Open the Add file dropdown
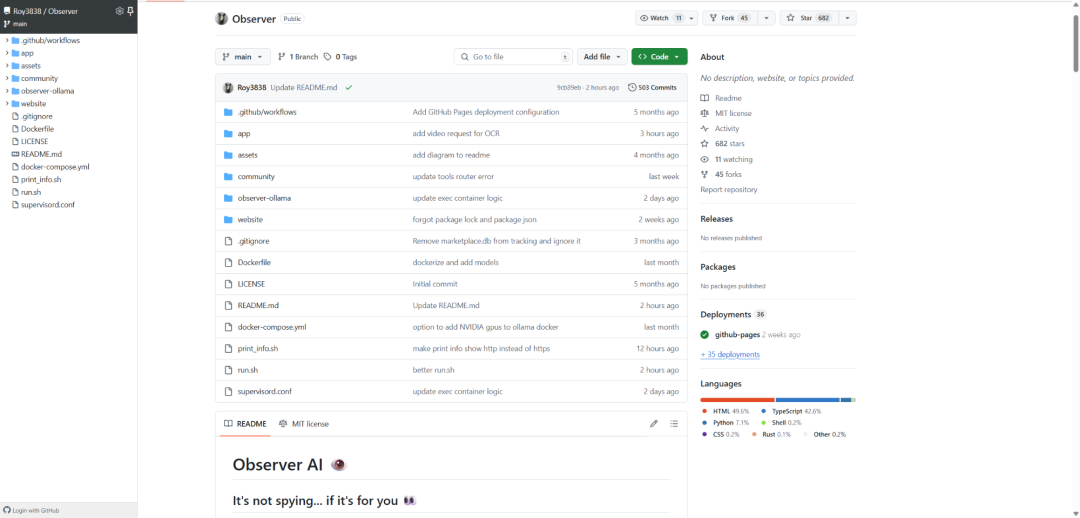 [602, 56]
